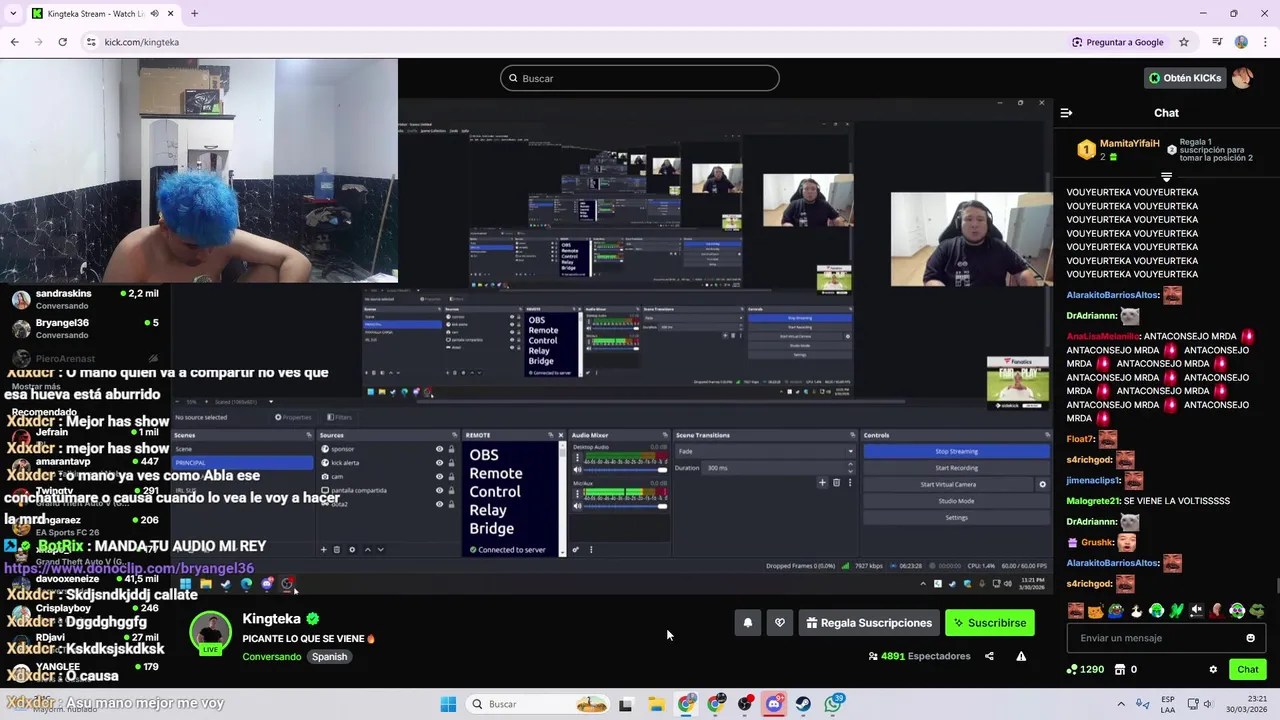Click Obtén KICKs button

(1184, 78)
